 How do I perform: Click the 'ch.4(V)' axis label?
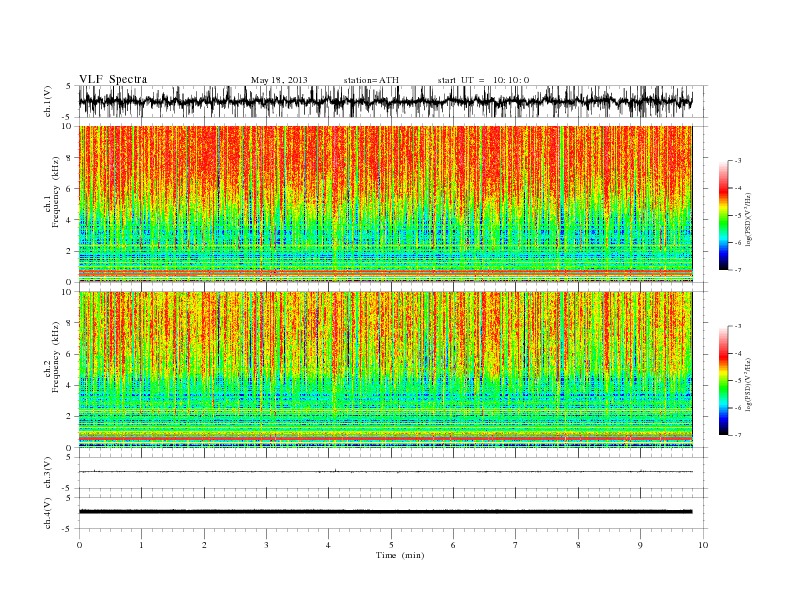pyautogui.click(x=48, y=513)
